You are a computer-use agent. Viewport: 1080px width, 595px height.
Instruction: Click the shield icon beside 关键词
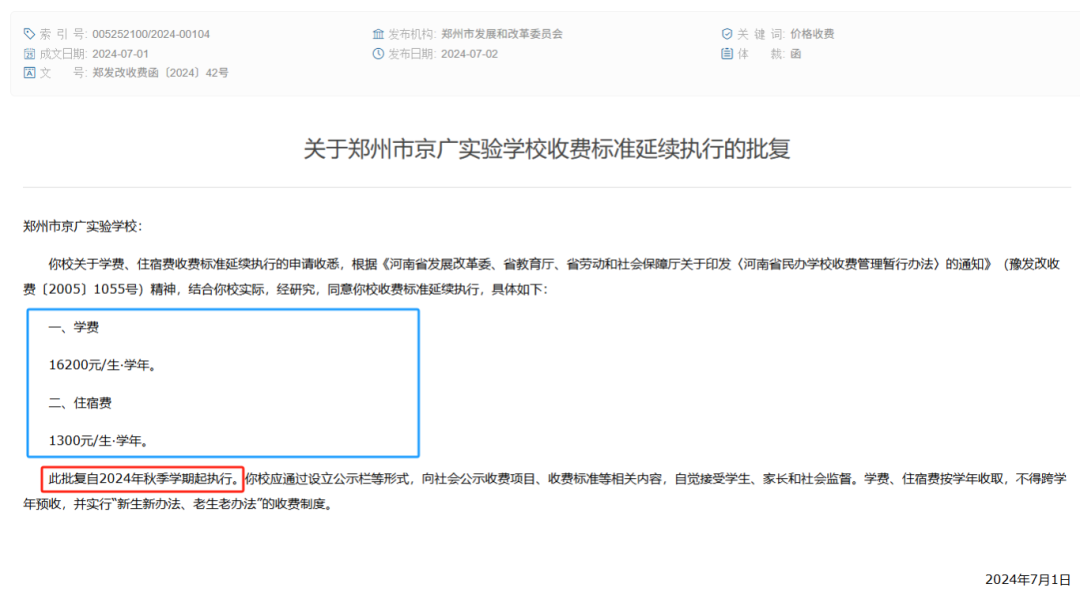click(x=727, y=34)
